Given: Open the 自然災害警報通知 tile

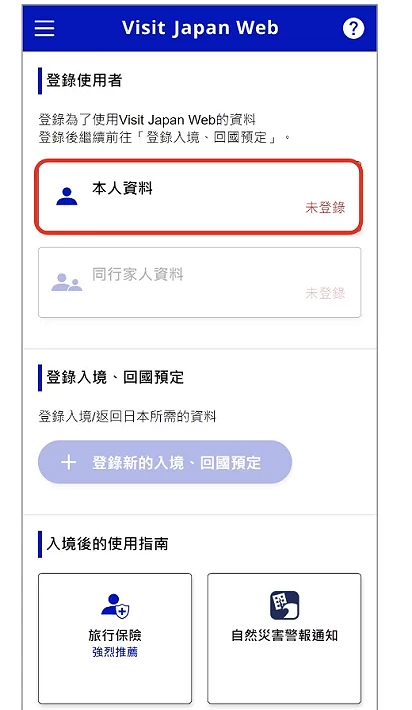Looking at the screenshot, I should (284, 638).
